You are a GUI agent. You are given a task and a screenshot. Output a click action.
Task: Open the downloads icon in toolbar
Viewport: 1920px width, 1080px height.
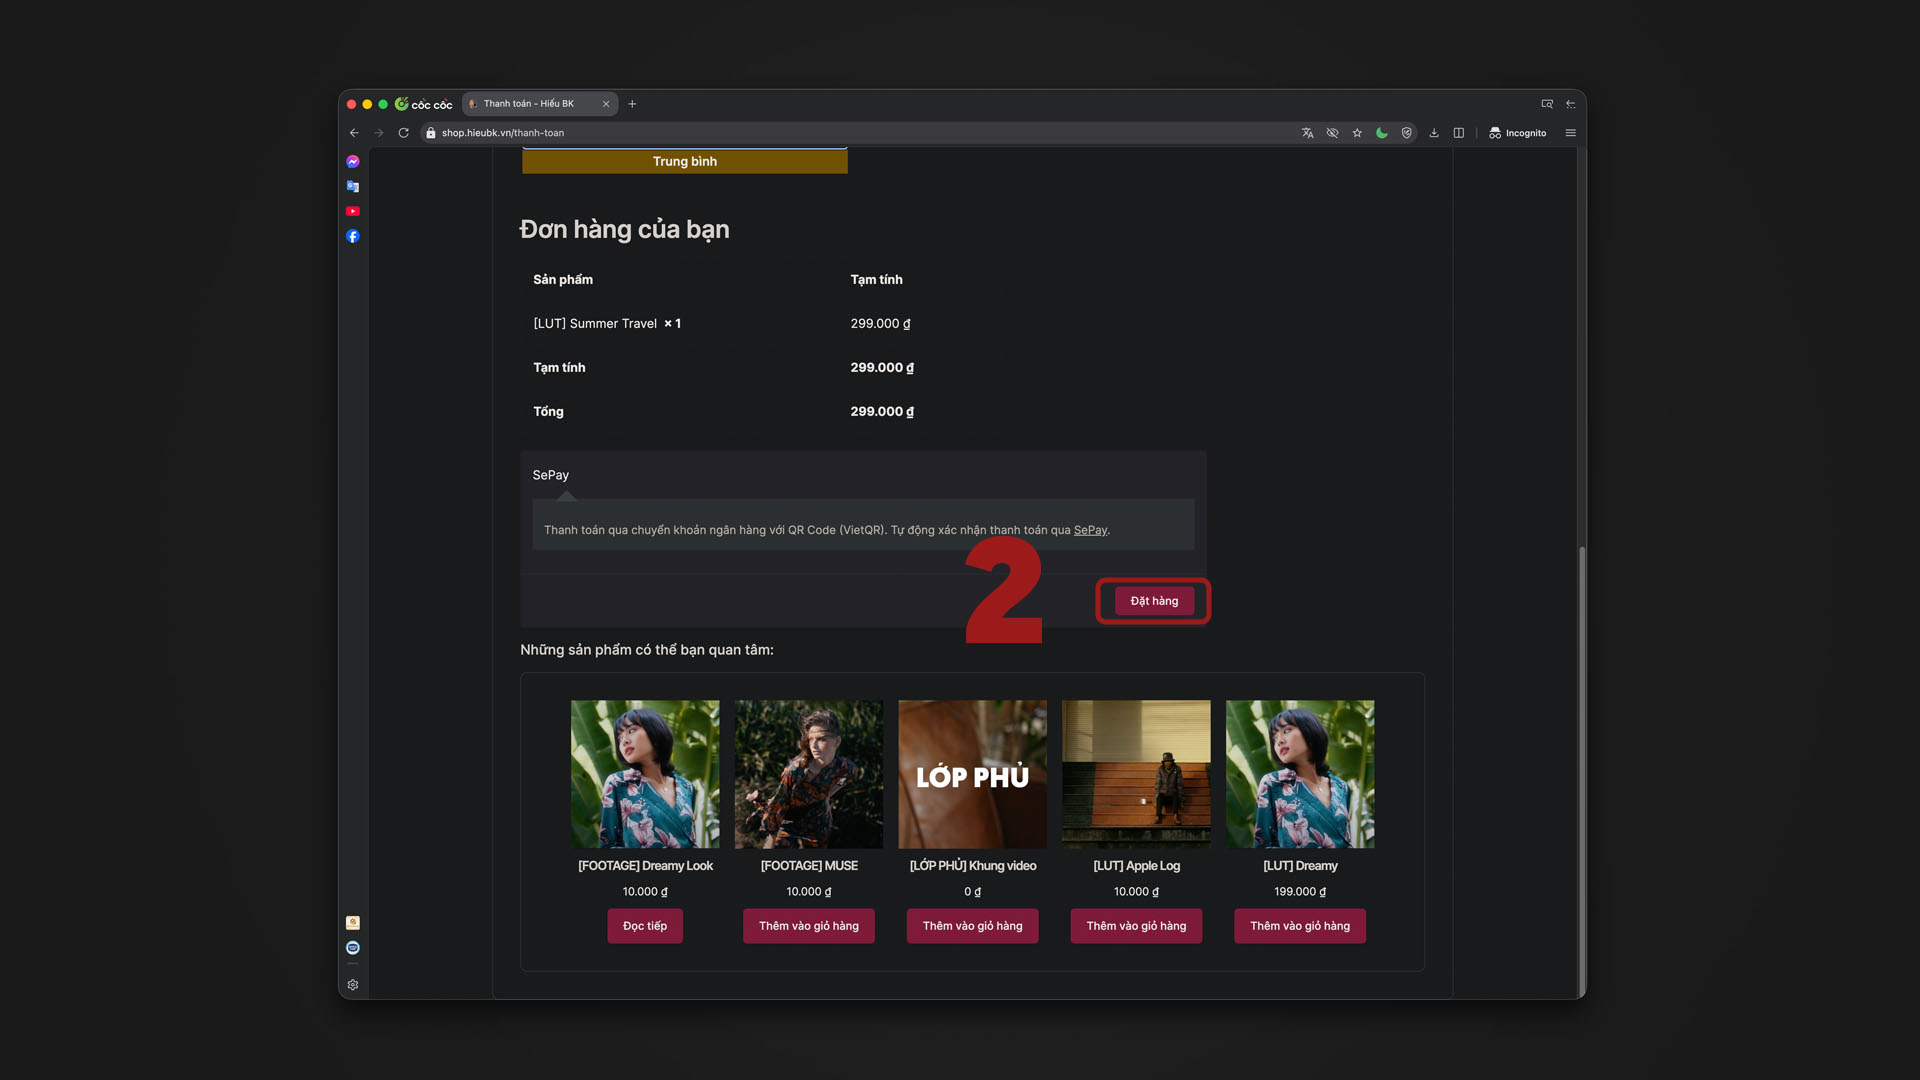1434,133
